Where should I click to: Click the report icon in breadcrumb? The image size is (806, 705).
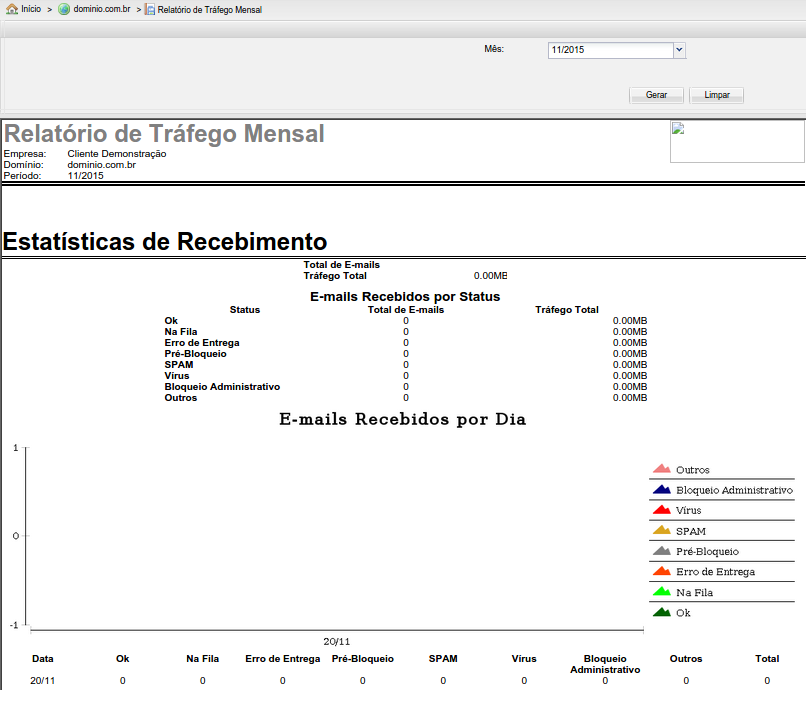149,9
